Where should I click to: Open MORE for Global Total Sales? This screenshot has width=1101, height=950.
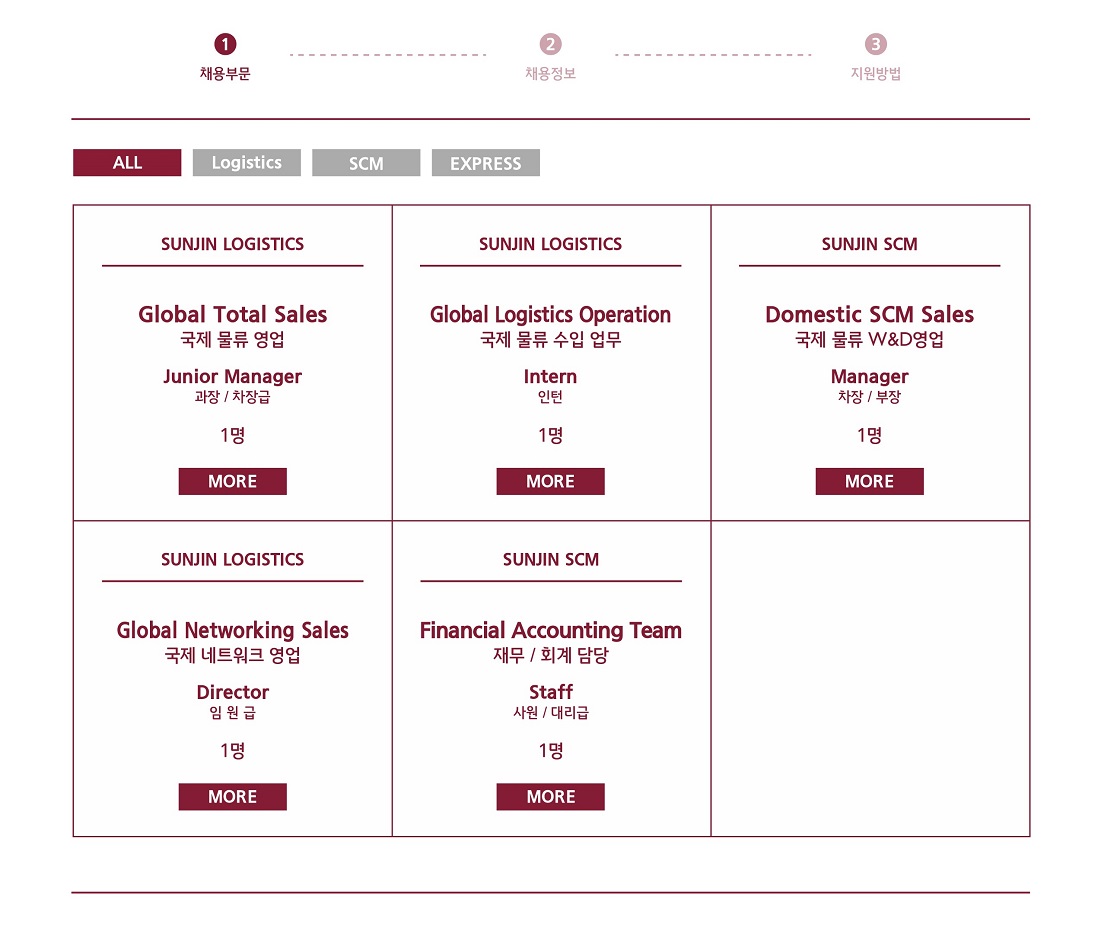point(232,482)
